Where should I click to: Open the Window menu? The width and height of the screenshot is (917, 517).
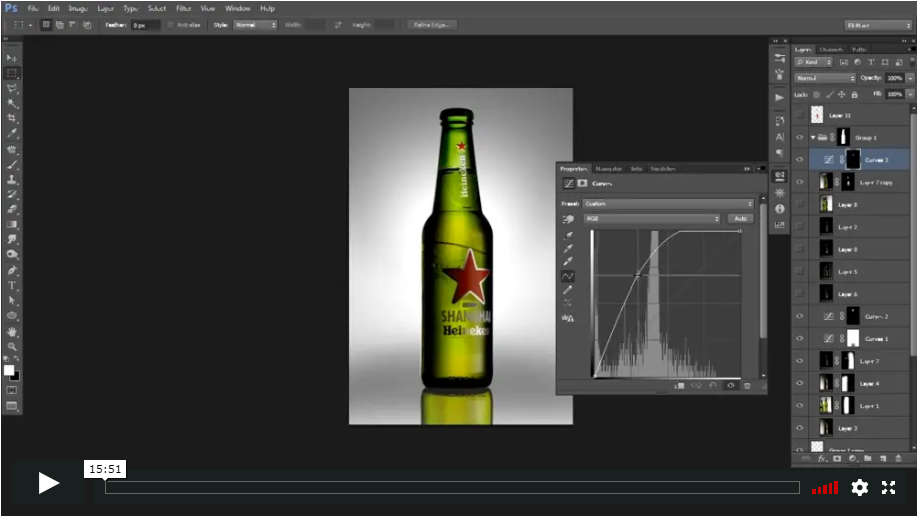tap(237, 8)
